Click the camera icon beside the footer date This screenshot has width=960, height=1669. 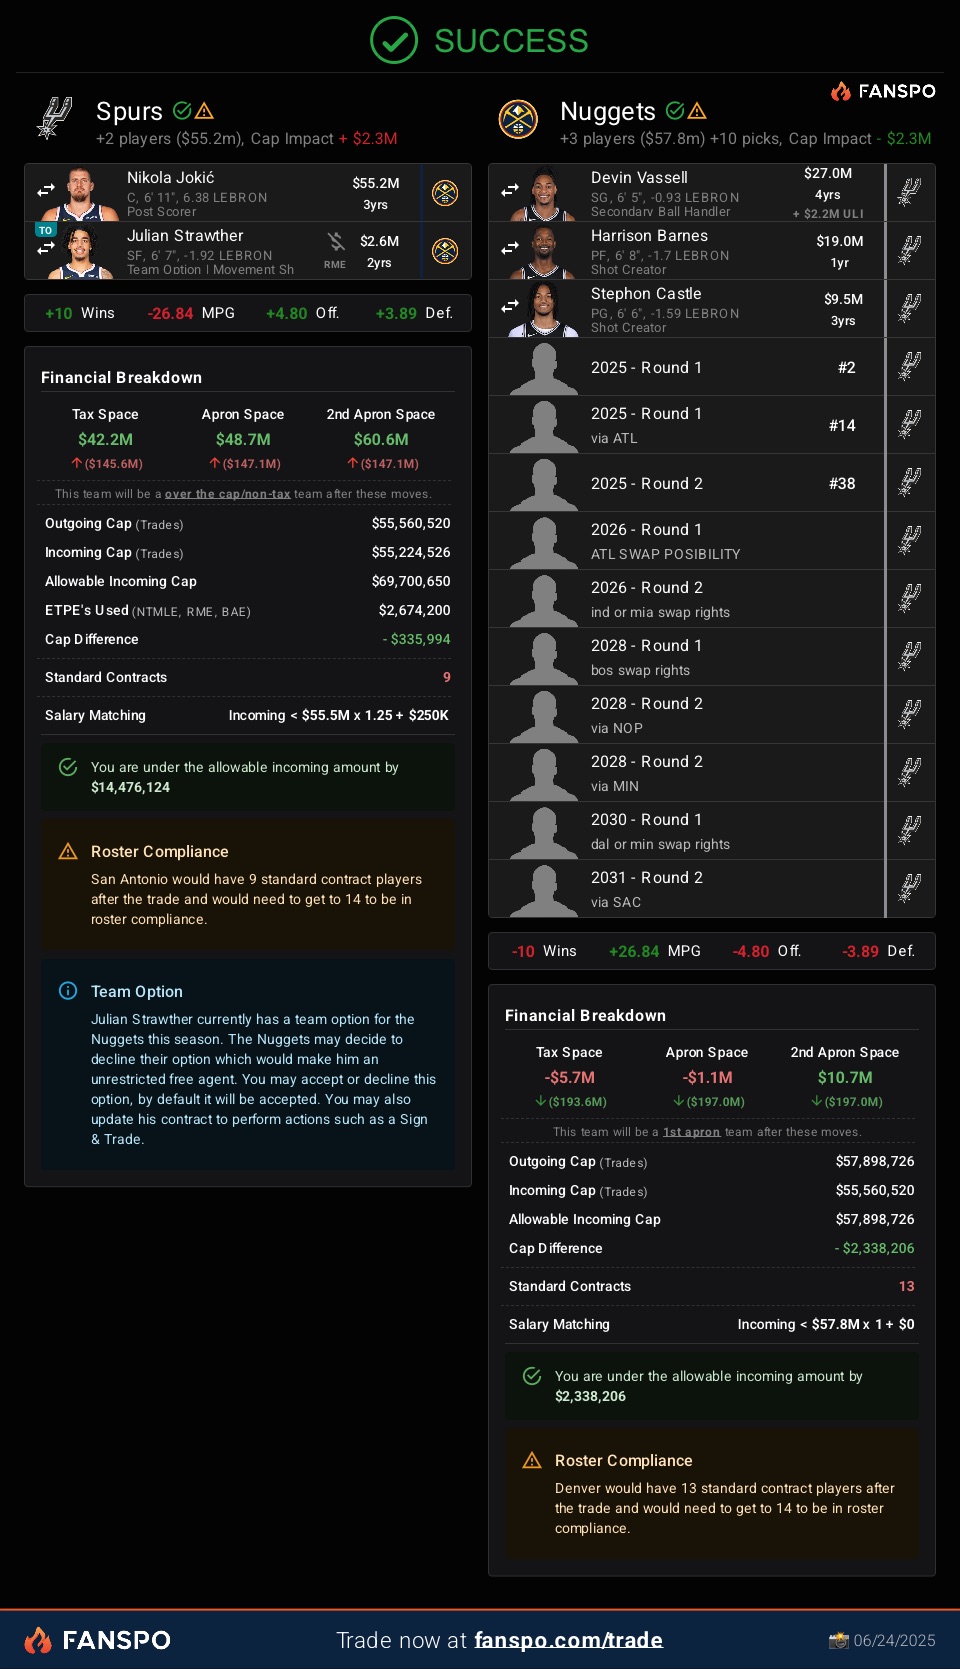tap(838, 1640)
